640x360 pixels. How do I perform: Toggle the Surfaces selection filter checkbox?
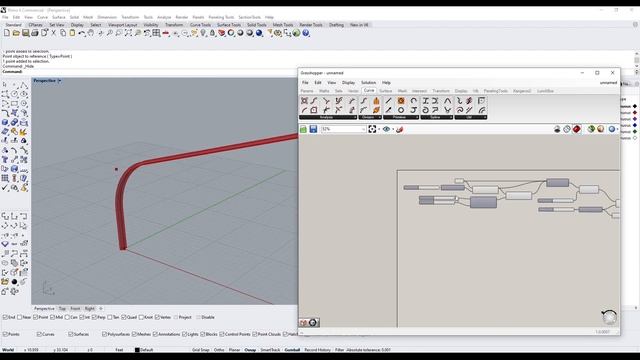point(71,334)
